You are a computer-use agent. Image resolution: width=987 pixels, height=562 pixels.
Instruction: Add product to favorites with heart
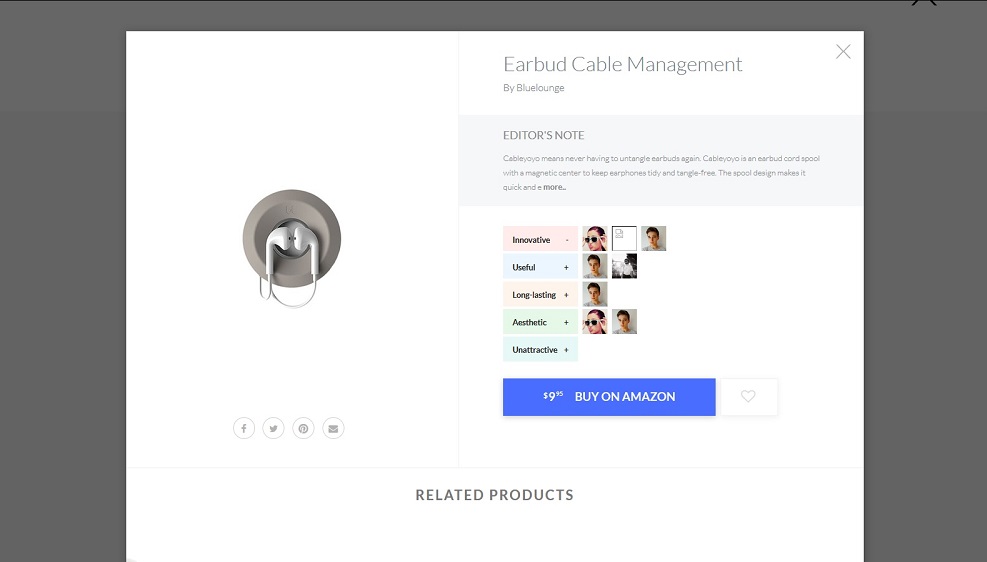pos(748,396)
